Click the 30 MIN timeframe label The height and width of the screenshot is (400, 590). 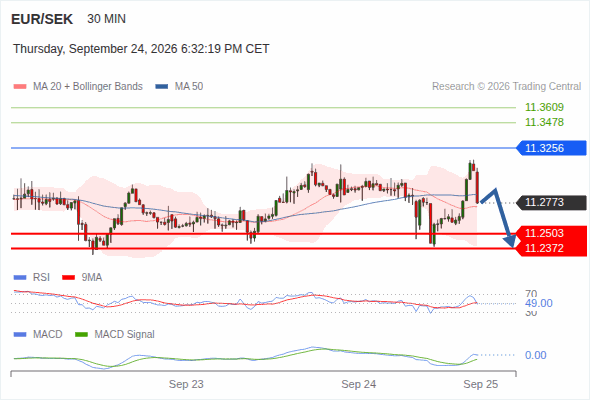(106, 19)
